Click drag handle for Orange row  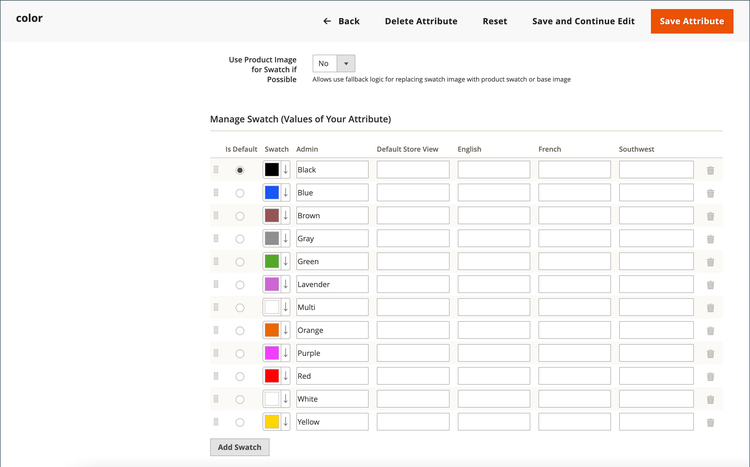click(x=216, y=331)
